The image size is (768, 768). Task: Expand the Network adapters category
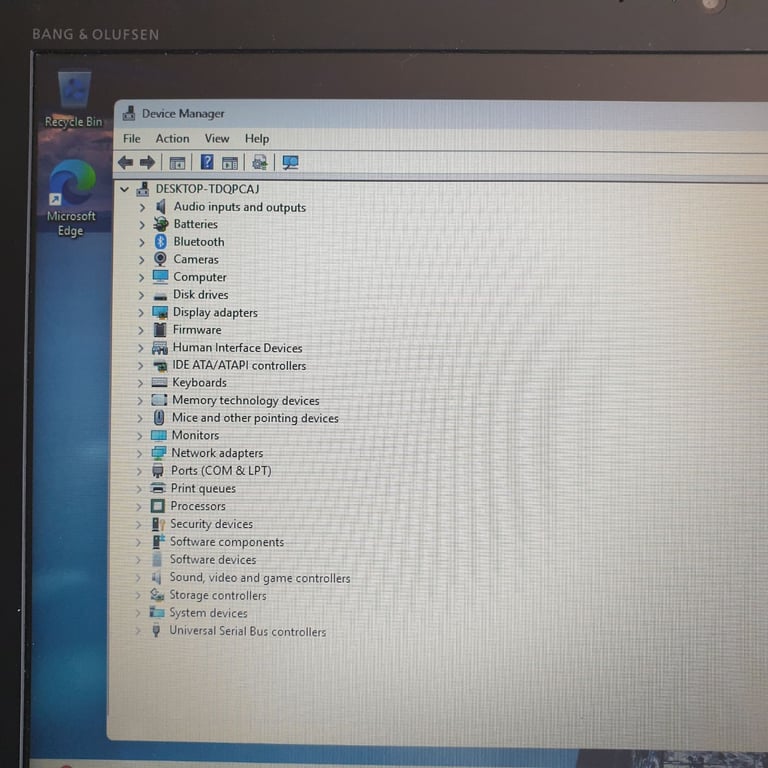[140, 454]
